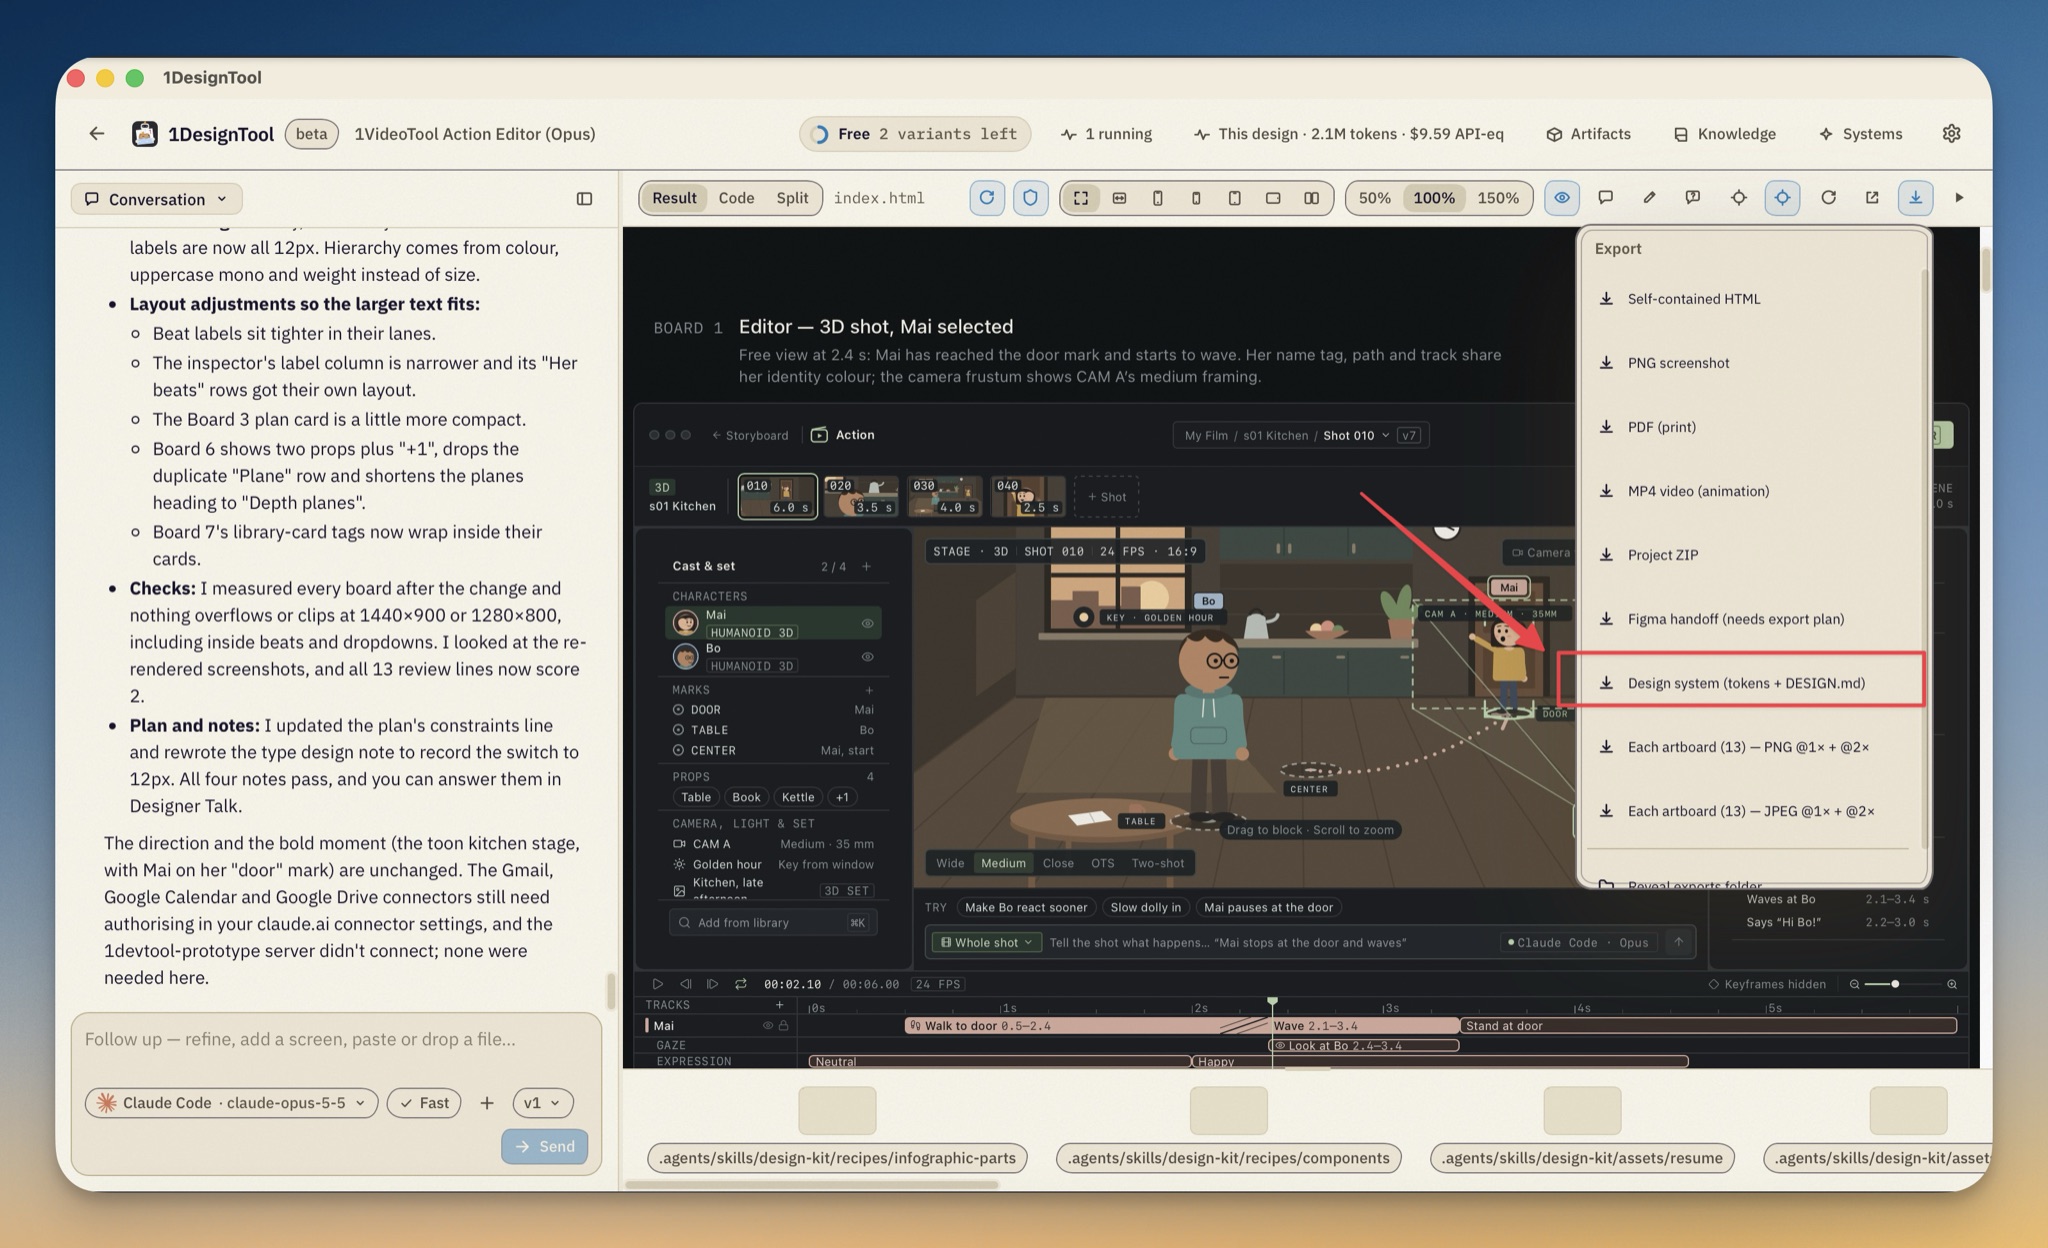The height and width of the screenshot is (1248, 2048).
Task: Choose Self-contained HTML export
Action: [x=1751, y=298]
